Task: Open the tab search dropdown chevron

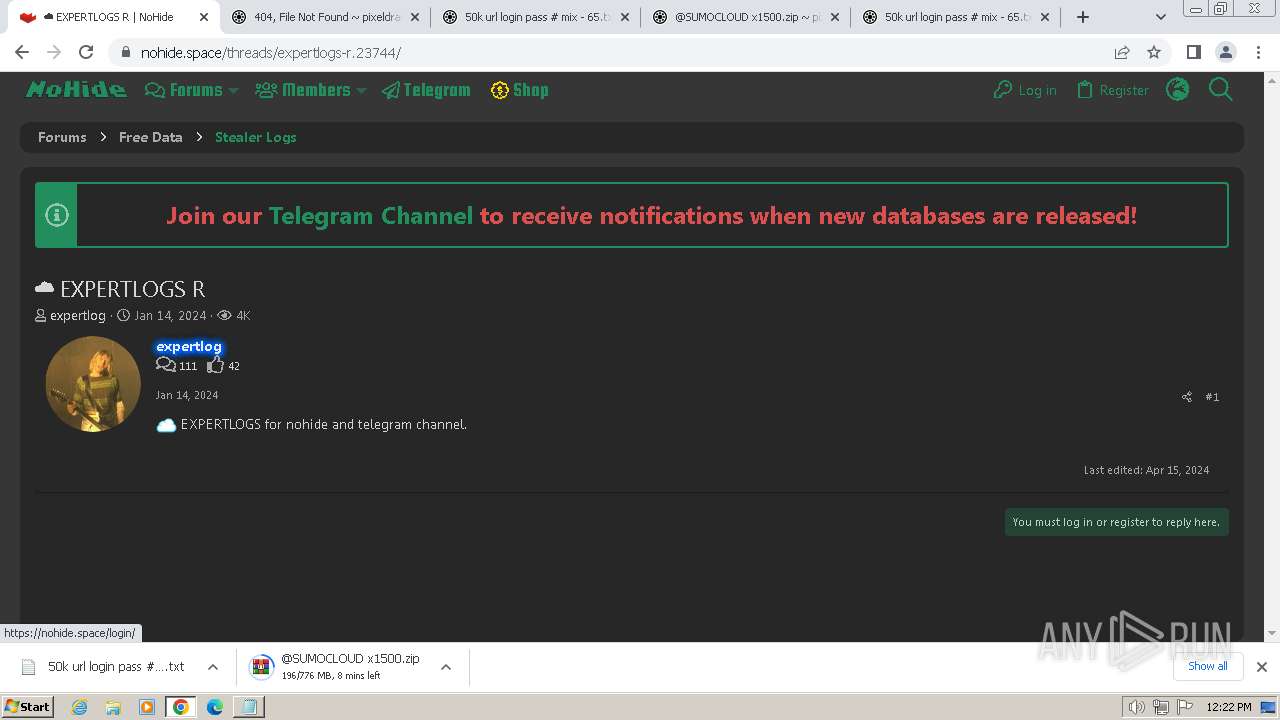Action: pyautogui.click(x=1161, y=17)
